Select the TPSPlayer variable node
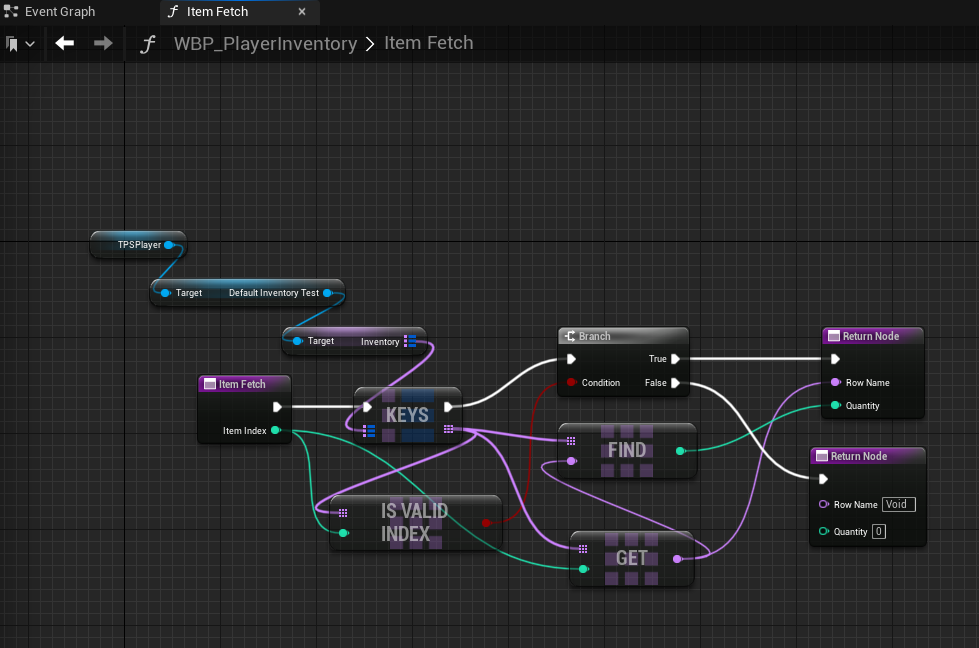The height and width of the screenshot is (648, 979). (x=138, y=245)
